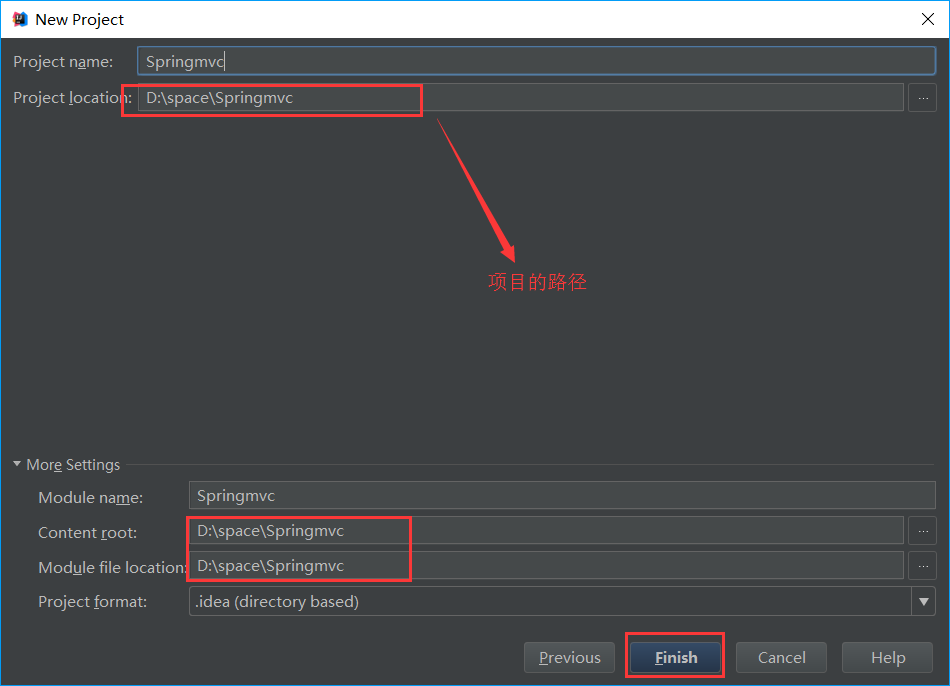Viewport: 950px width, 686px height.
Task: Click the 'Project name:' label
Action: click(x=63, y=62)
